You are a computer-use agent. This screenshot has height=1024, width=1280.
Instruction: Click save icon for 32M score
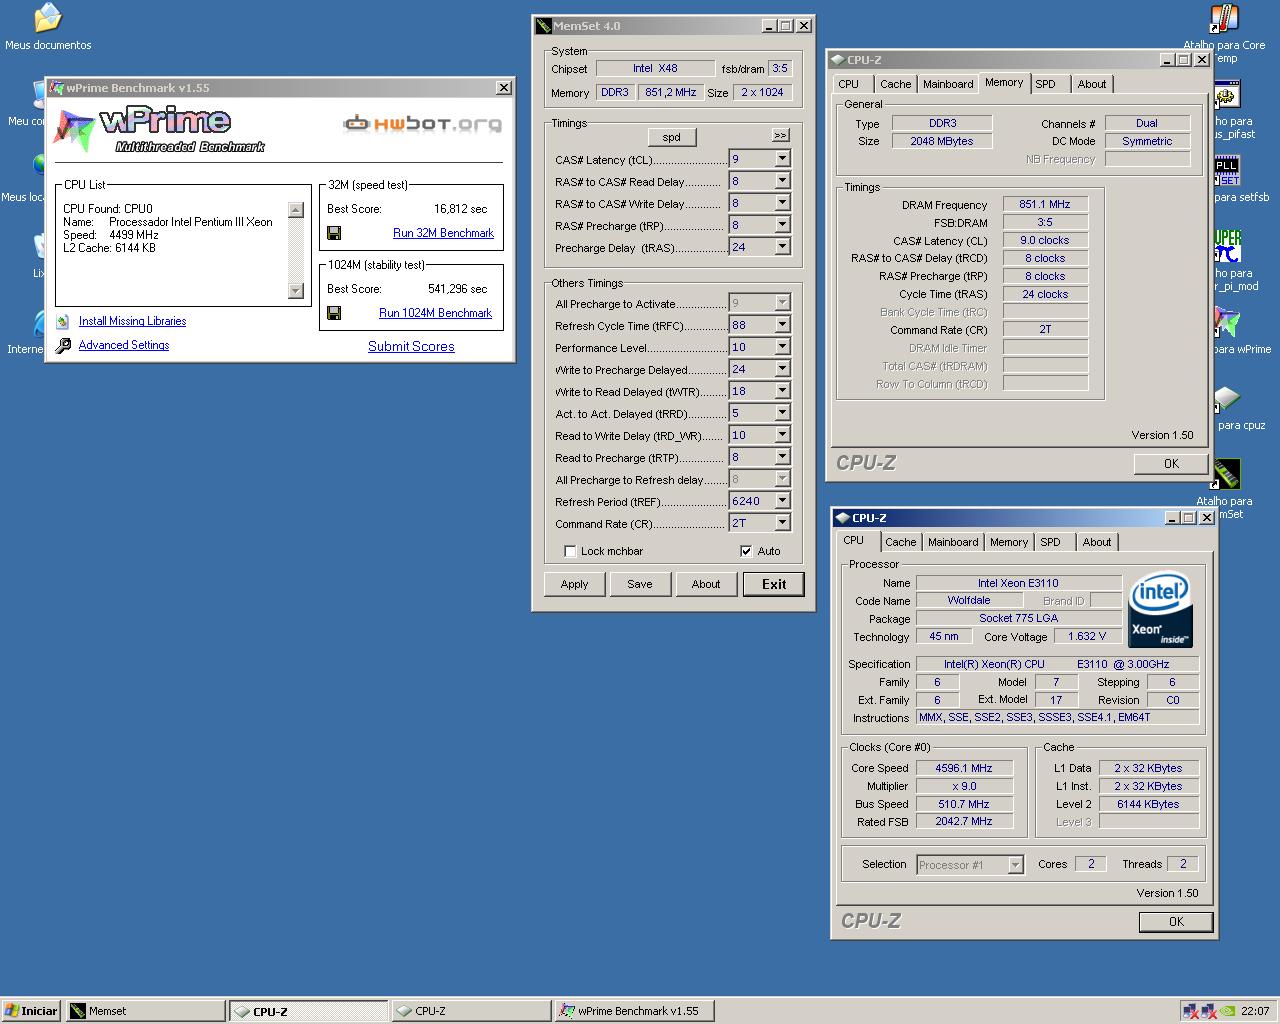pyautogui.click(x=334, y=233)
